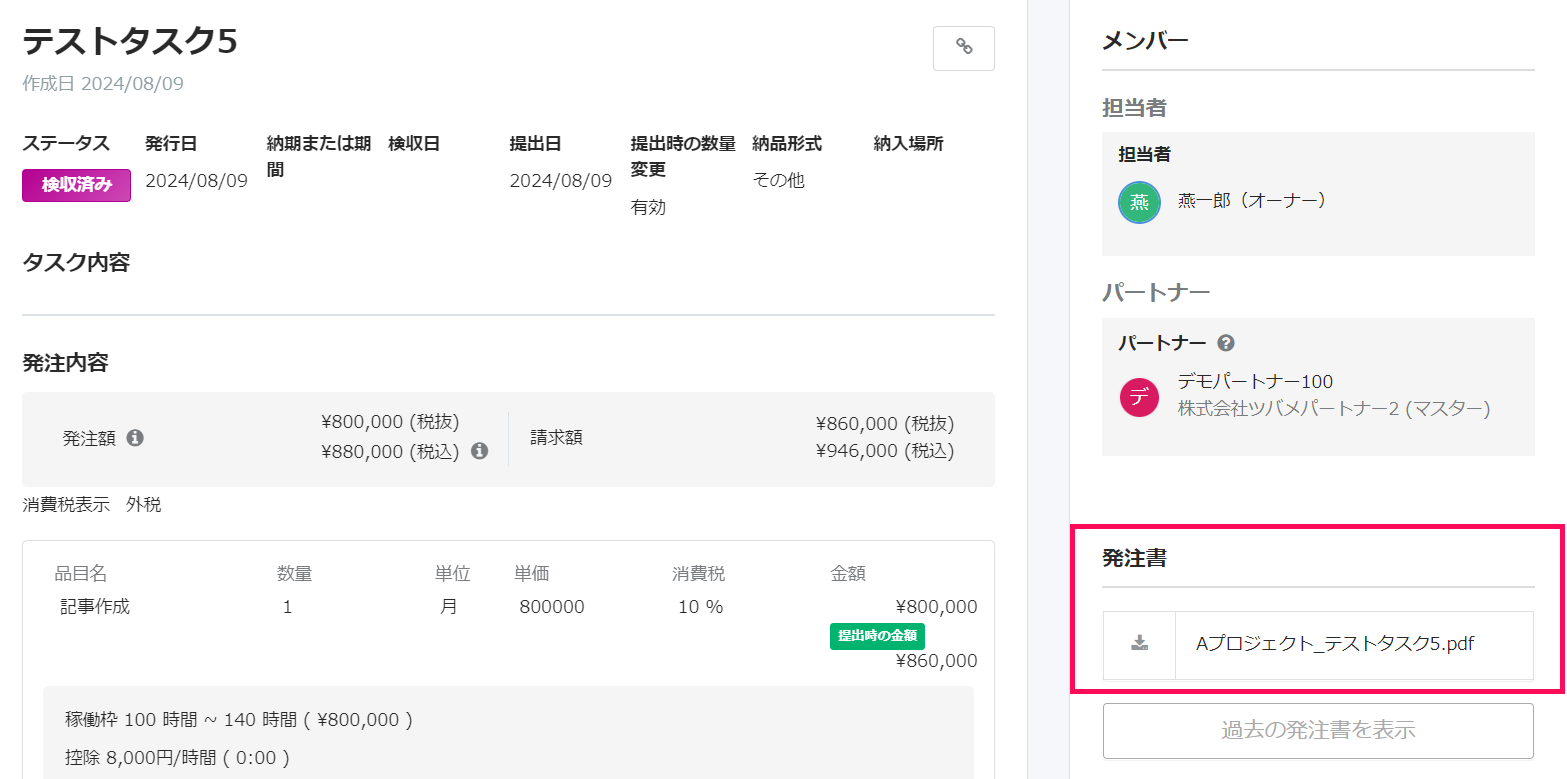
Task: Click the 10 % tax value
Action: click(700, 607)
